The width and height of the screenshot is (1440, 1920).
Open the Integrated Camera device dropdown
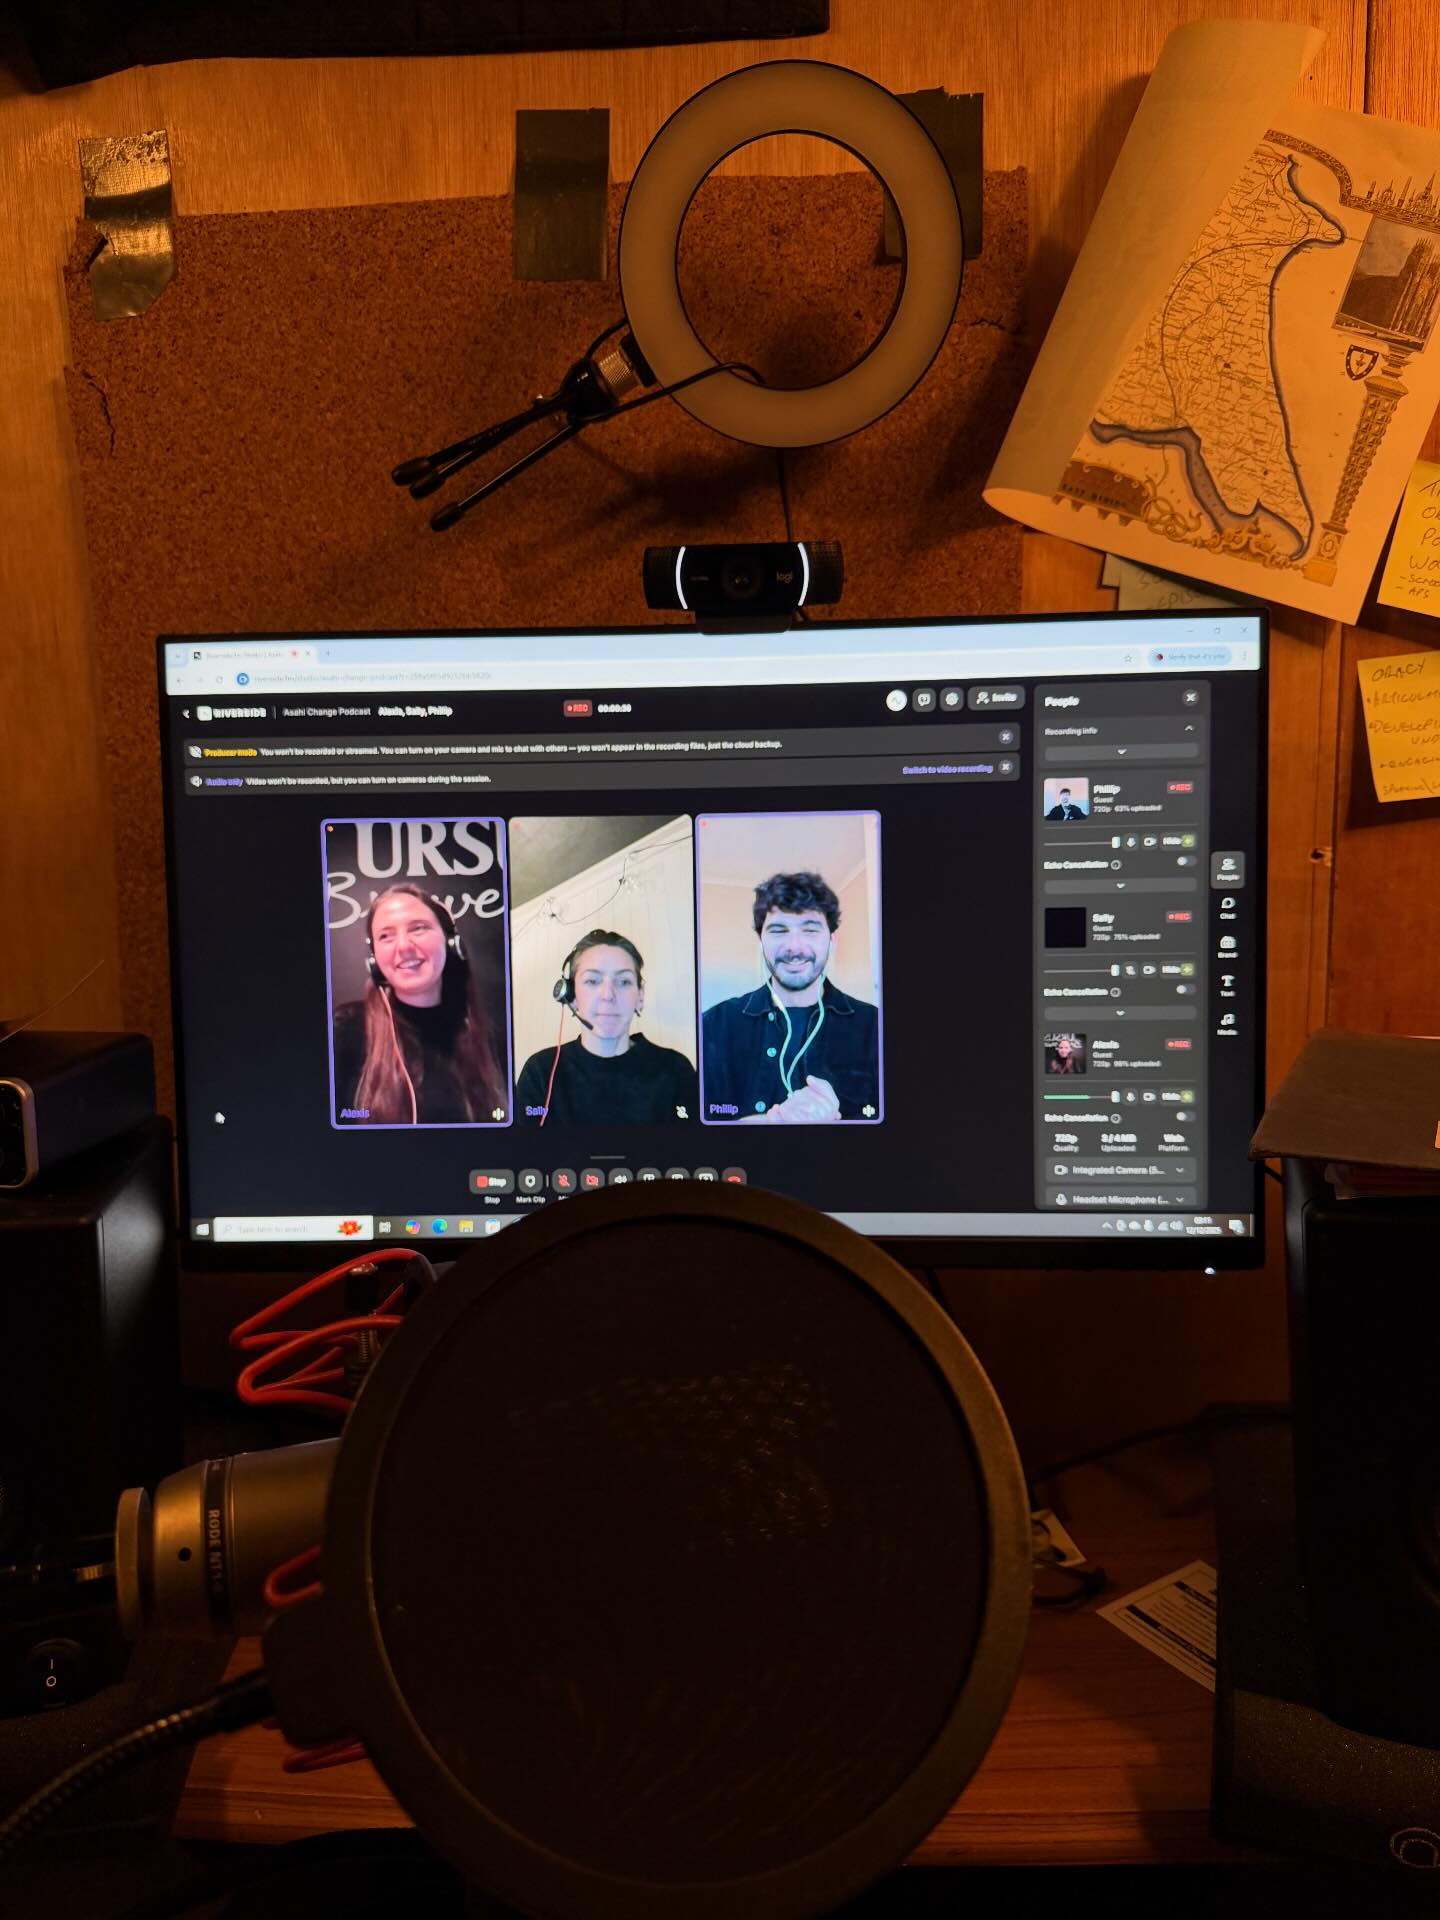click(1120, 1169)
